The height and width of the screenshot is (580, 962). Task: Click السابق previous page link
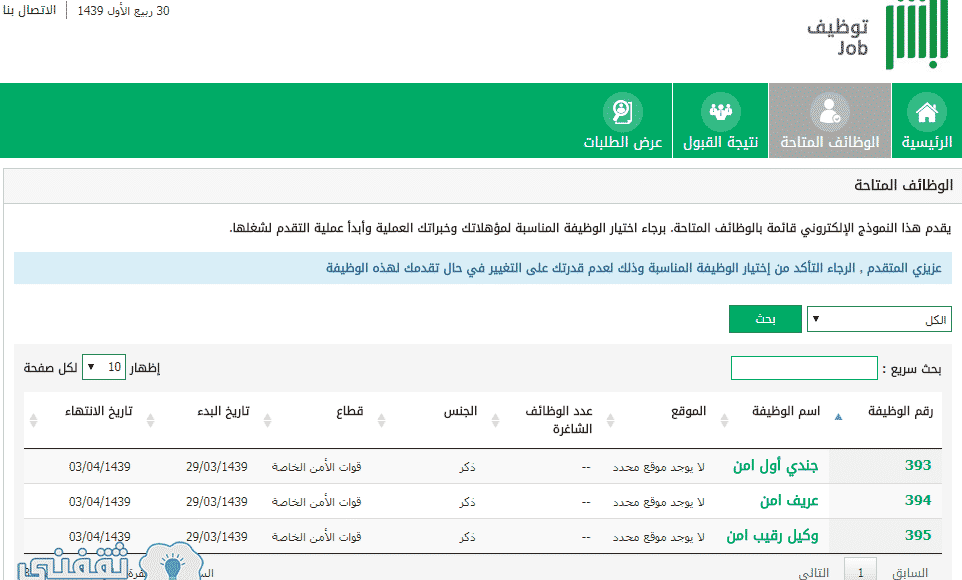point(910,573)
